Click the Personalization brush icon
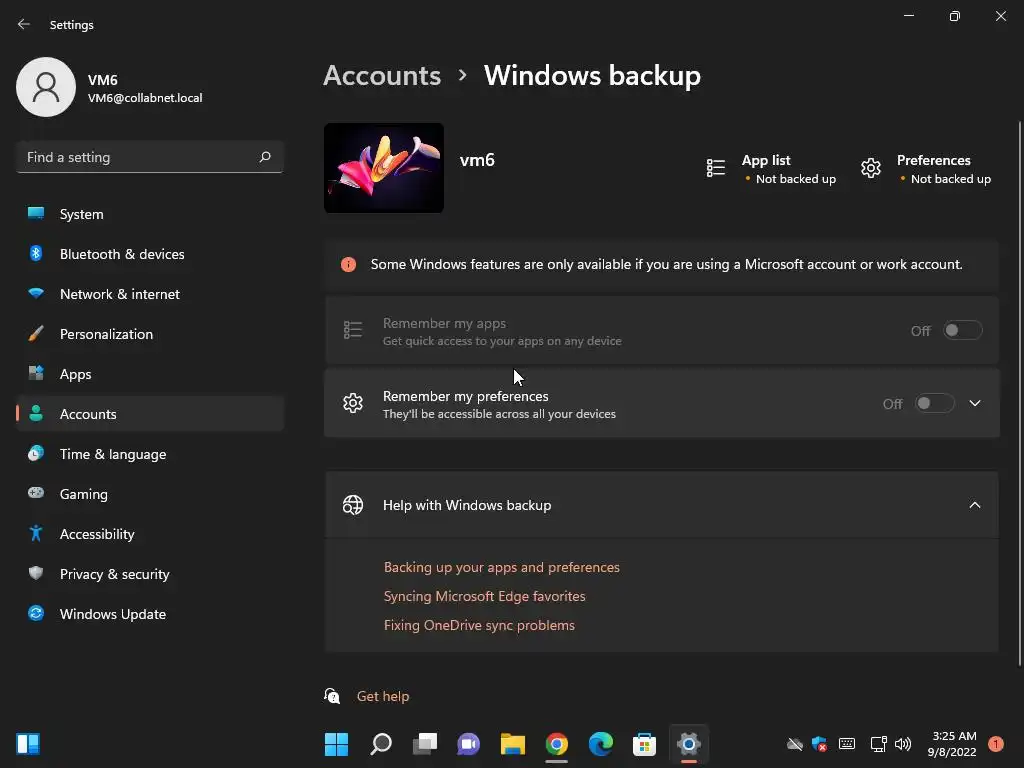This screenshot has width=1024, height=768. click(36, 334)
